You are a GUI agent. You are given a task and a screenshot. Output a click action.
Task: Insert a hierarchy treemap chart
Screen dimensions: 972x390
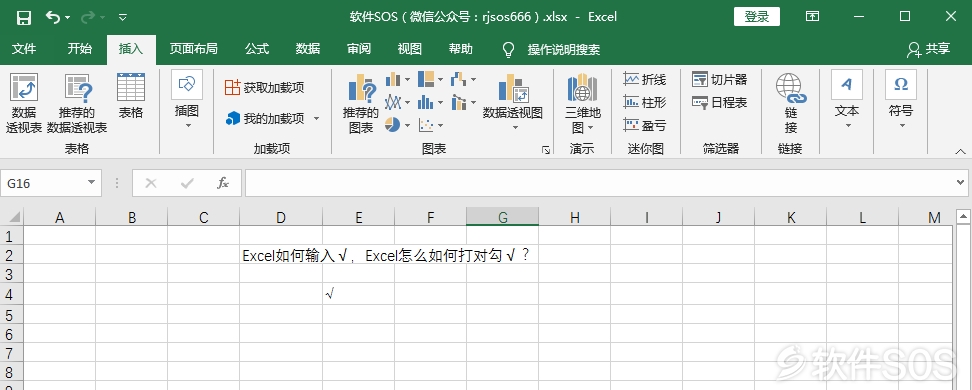tap(430, 79)
